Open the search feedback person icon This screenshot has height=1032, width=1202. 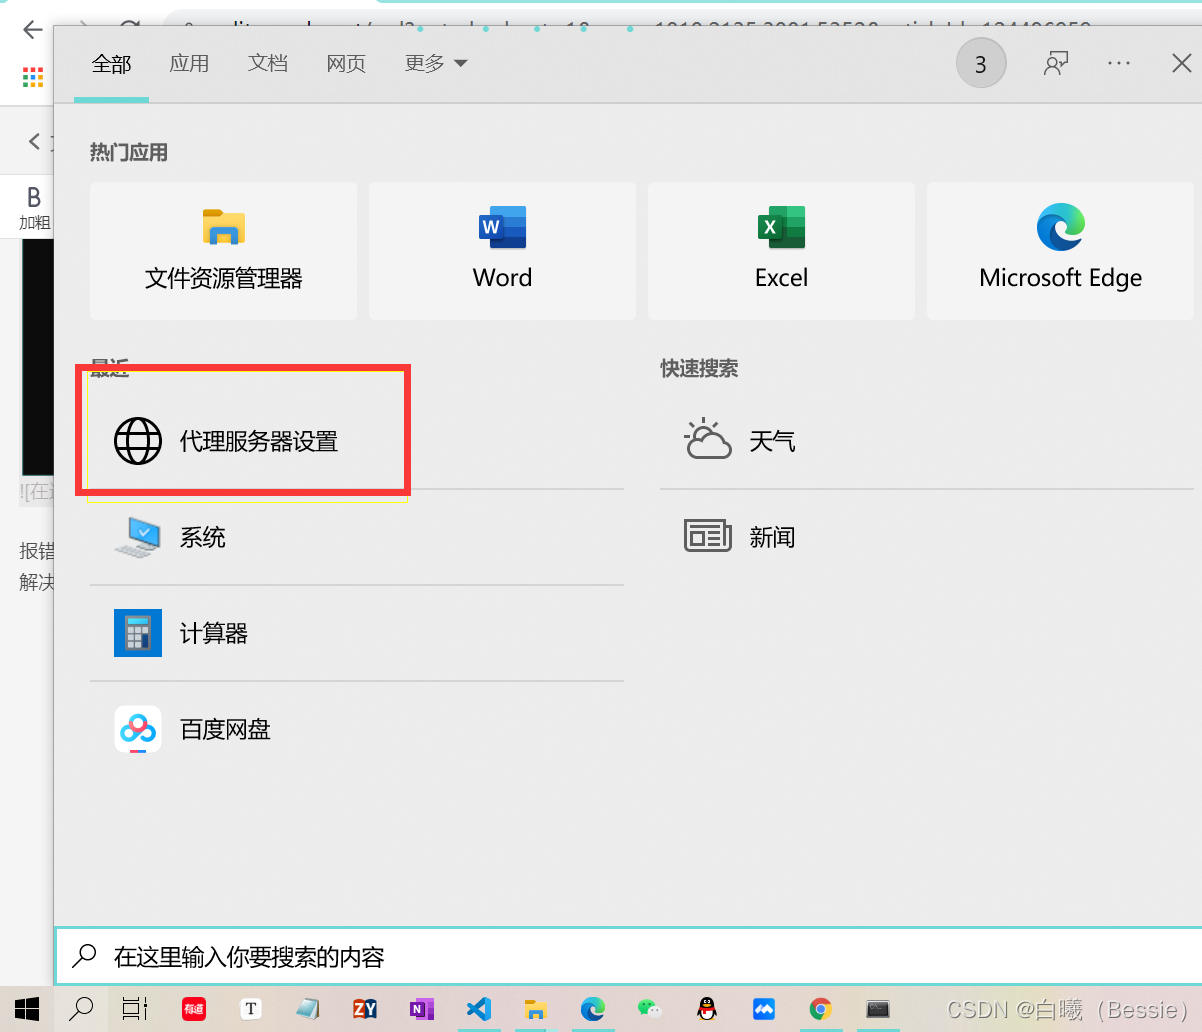pos(1056,64)
